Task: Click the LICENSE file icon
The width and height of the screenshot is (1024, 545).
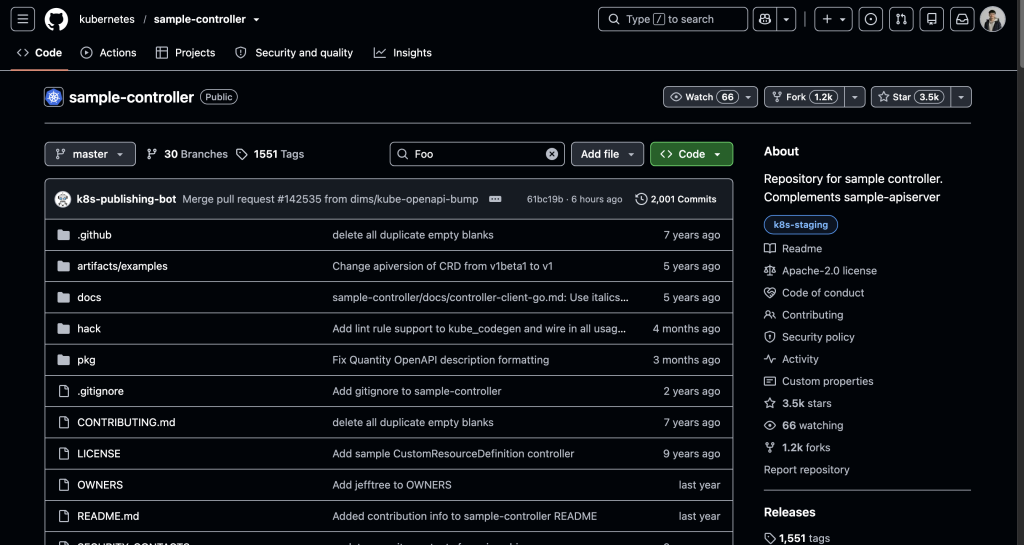Action: [x=63, y=454]
